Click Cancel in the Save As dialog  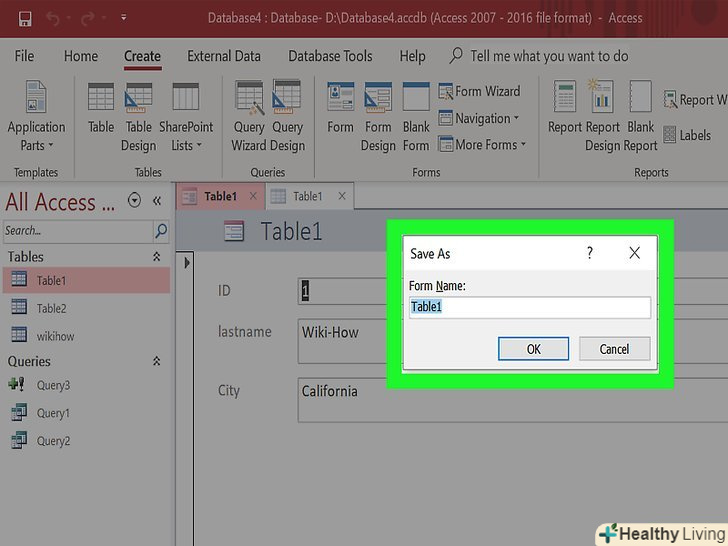(614, 349)
